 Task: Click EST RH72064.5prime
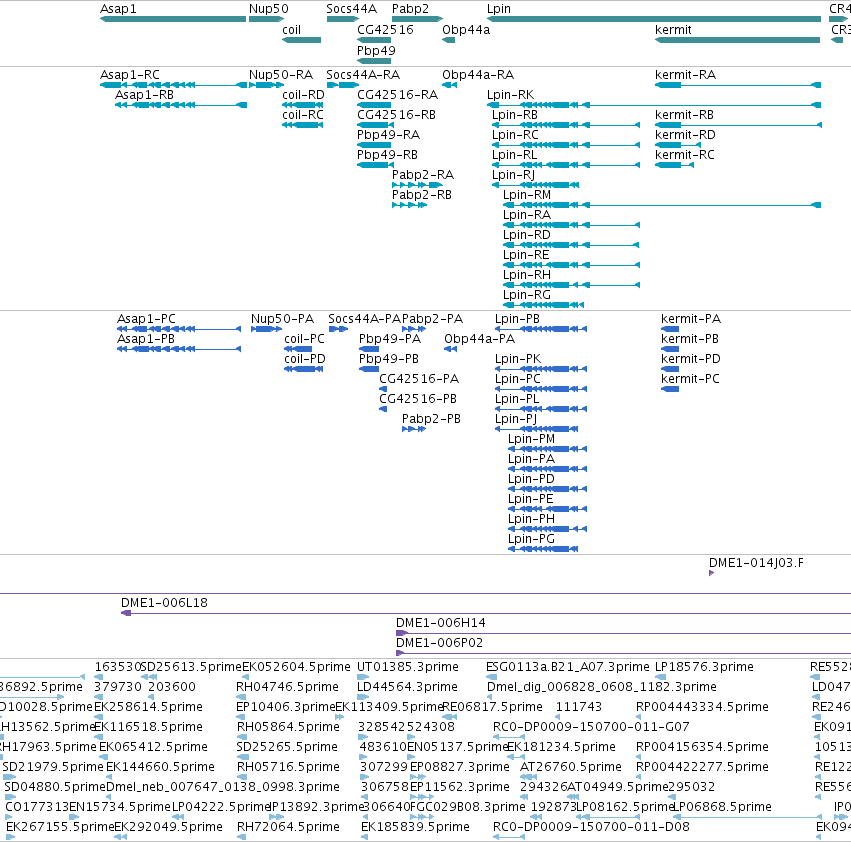(288, 827)
